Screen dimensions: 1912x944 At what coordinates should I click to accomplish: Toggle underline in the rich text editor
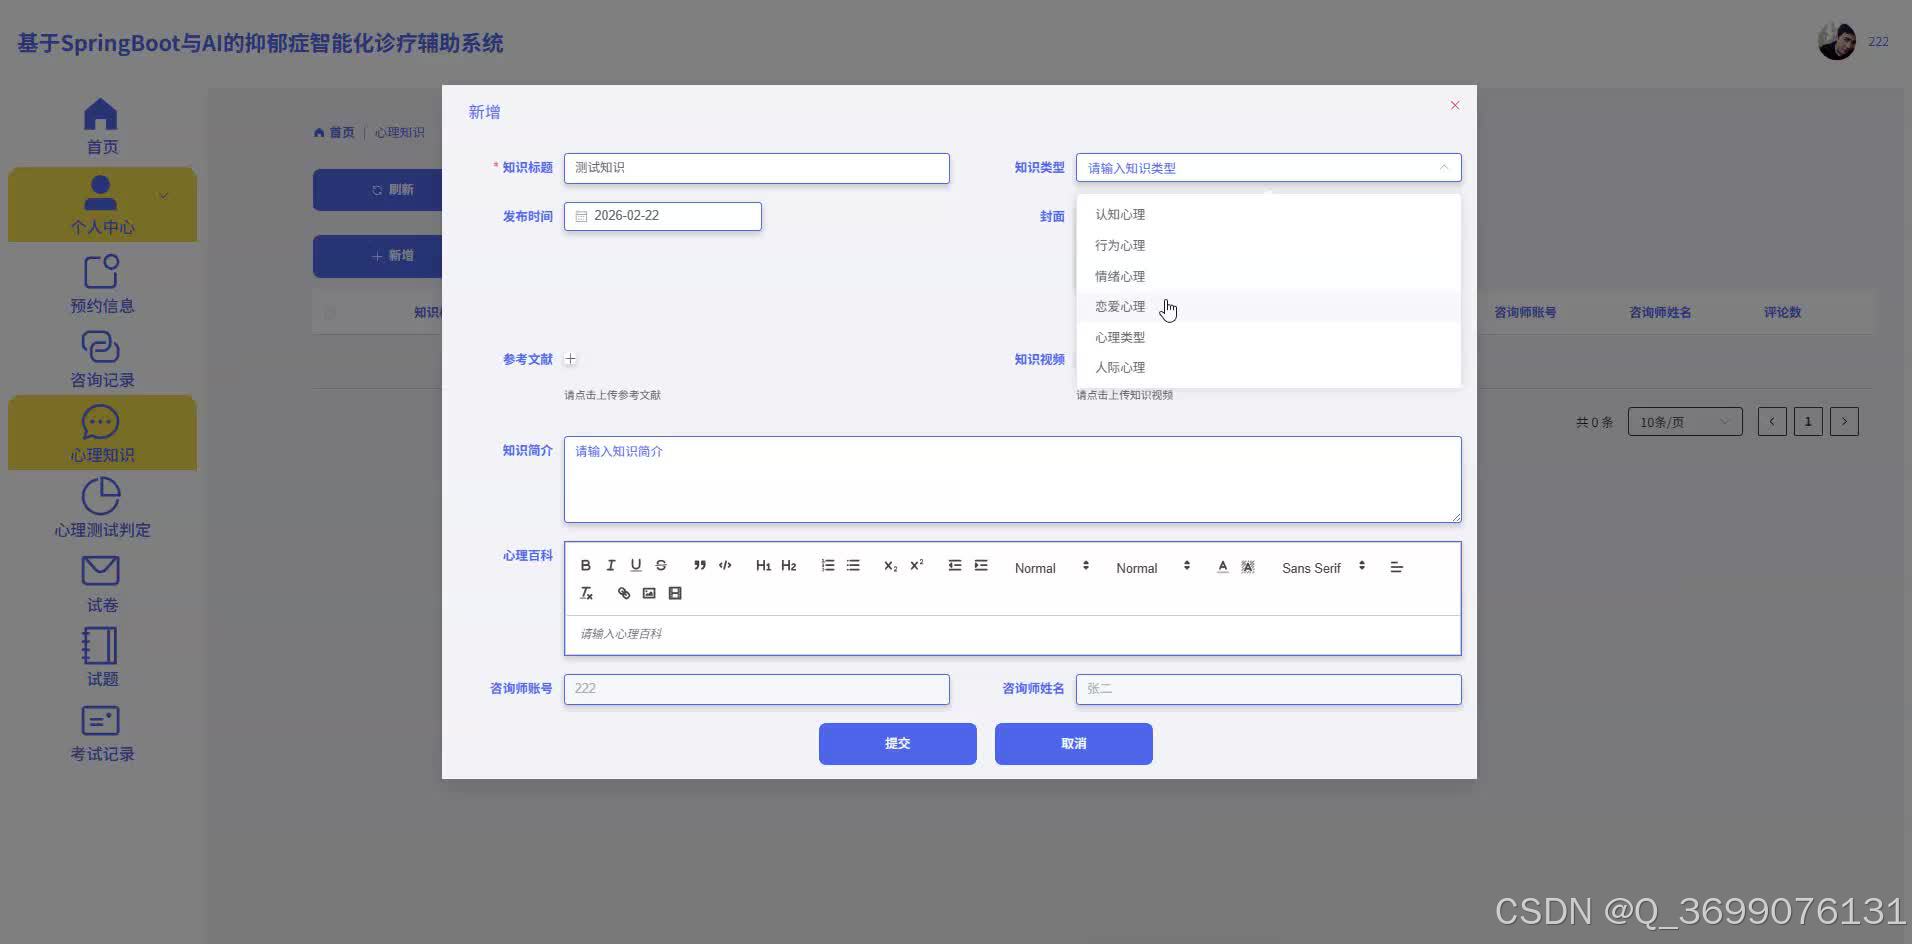[x=635, y=566]
